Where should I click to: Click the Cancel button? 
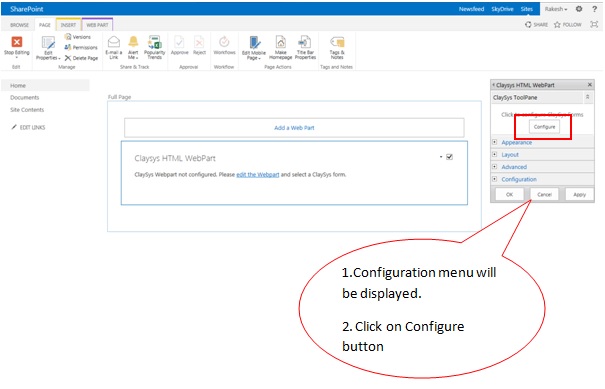(x=544, y=194)
